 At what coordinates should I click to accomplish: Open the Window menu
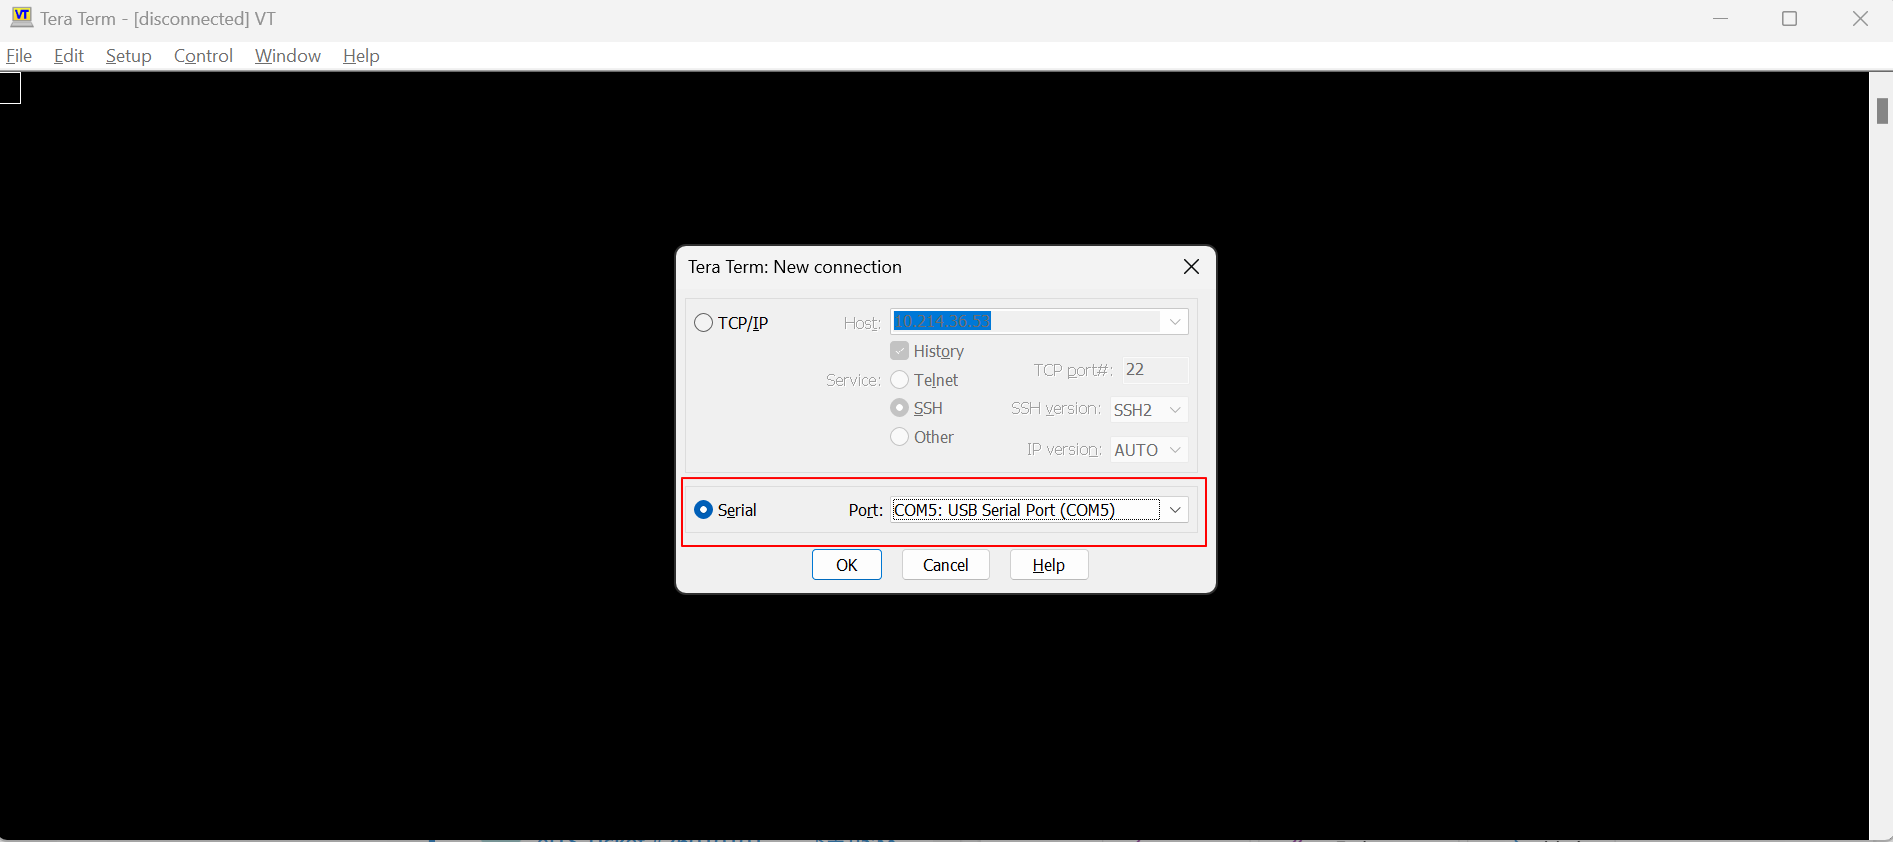[288, 56]
